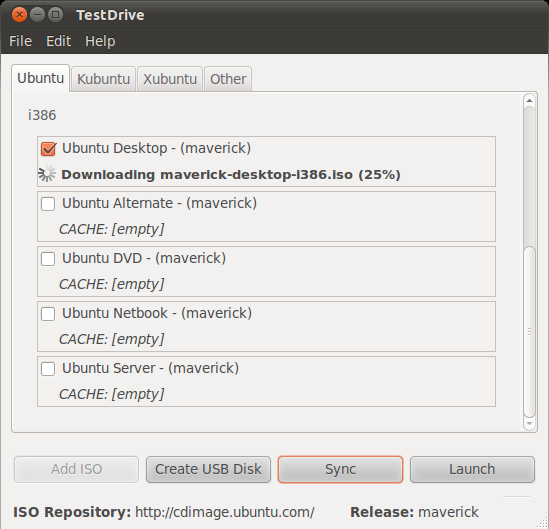Select the Ubuntu Server (maverick) checkbox
This screenshot has width=549, height=529.
48,369
